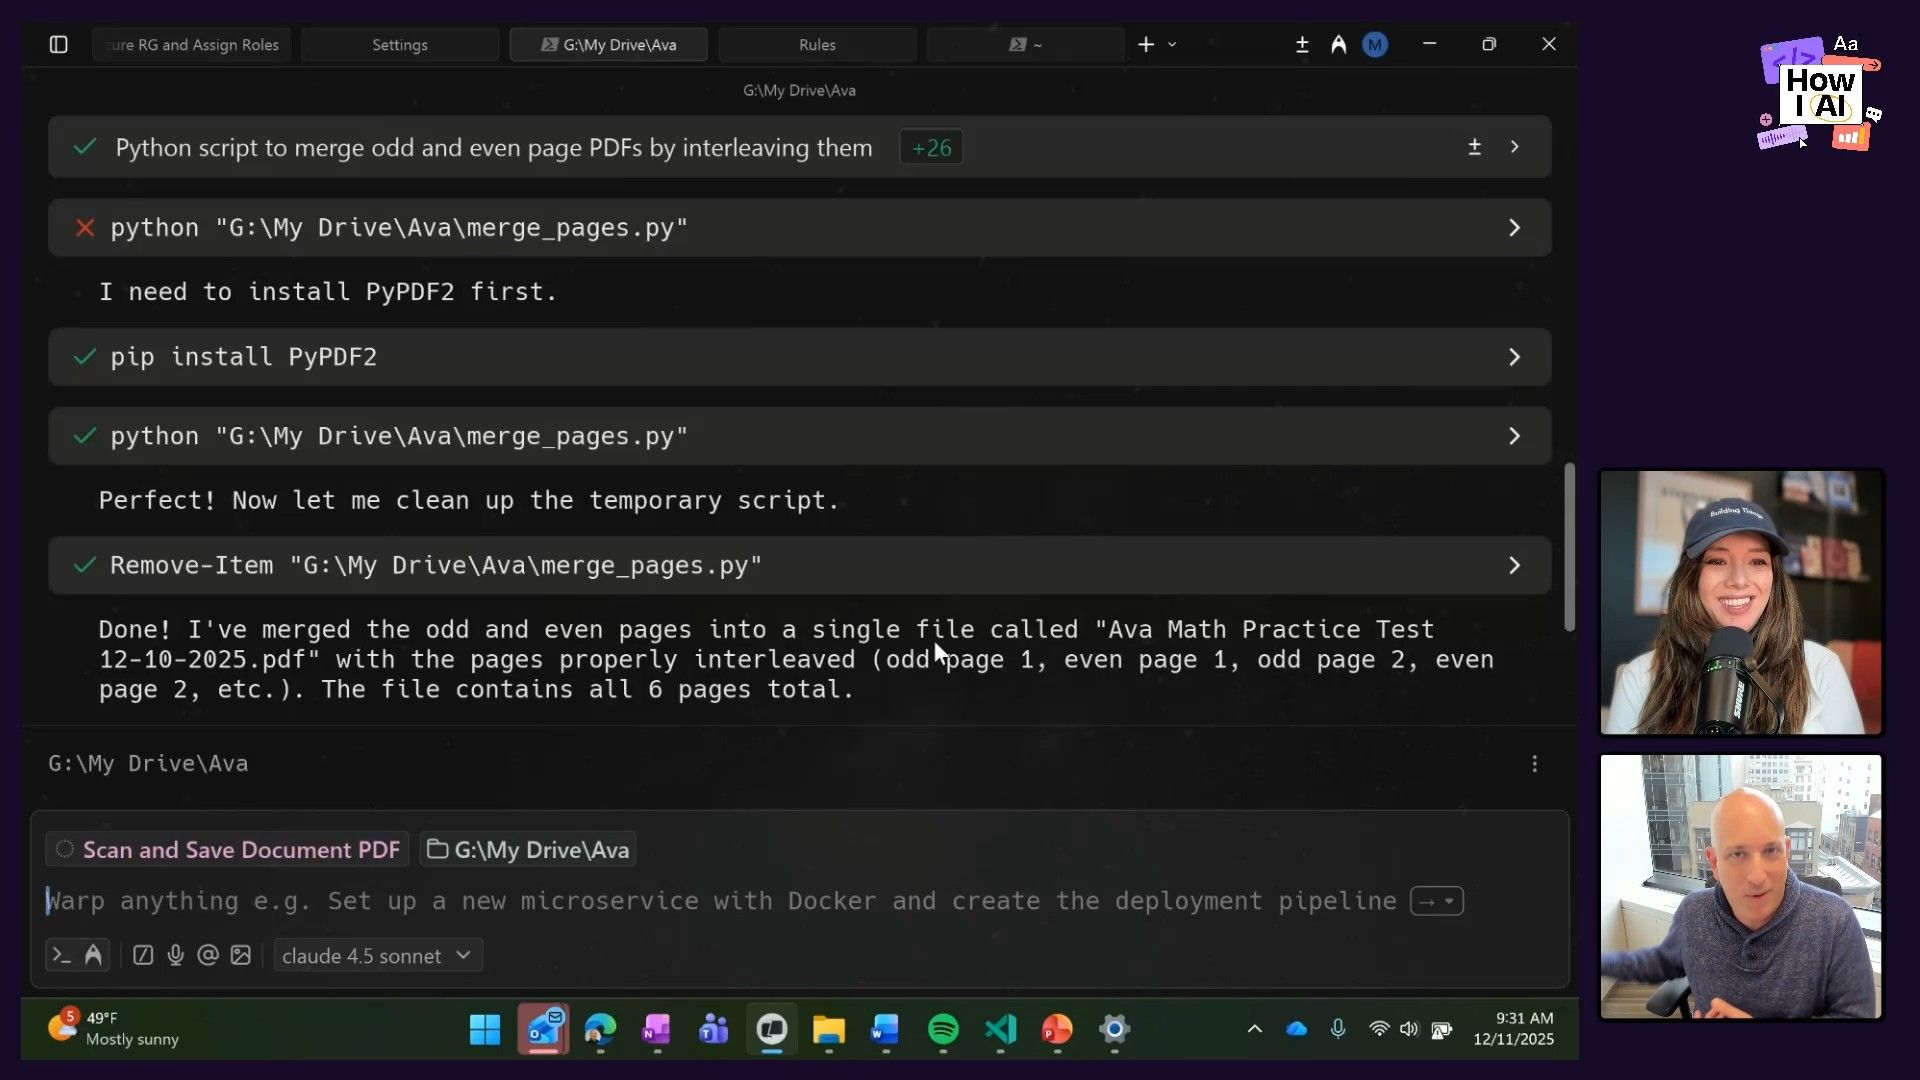Viewport: 1920px width, 1080px height.
Task: Expand the successful python merge_pages.py command
Action: [1515, 436]
